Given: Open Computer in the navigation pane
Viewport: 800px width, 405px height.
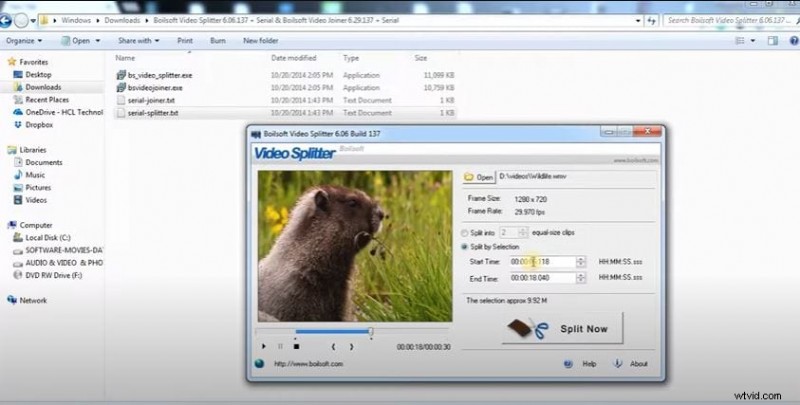Looking at the screenshot, I should pyautogui.click(x=36, y=225).
